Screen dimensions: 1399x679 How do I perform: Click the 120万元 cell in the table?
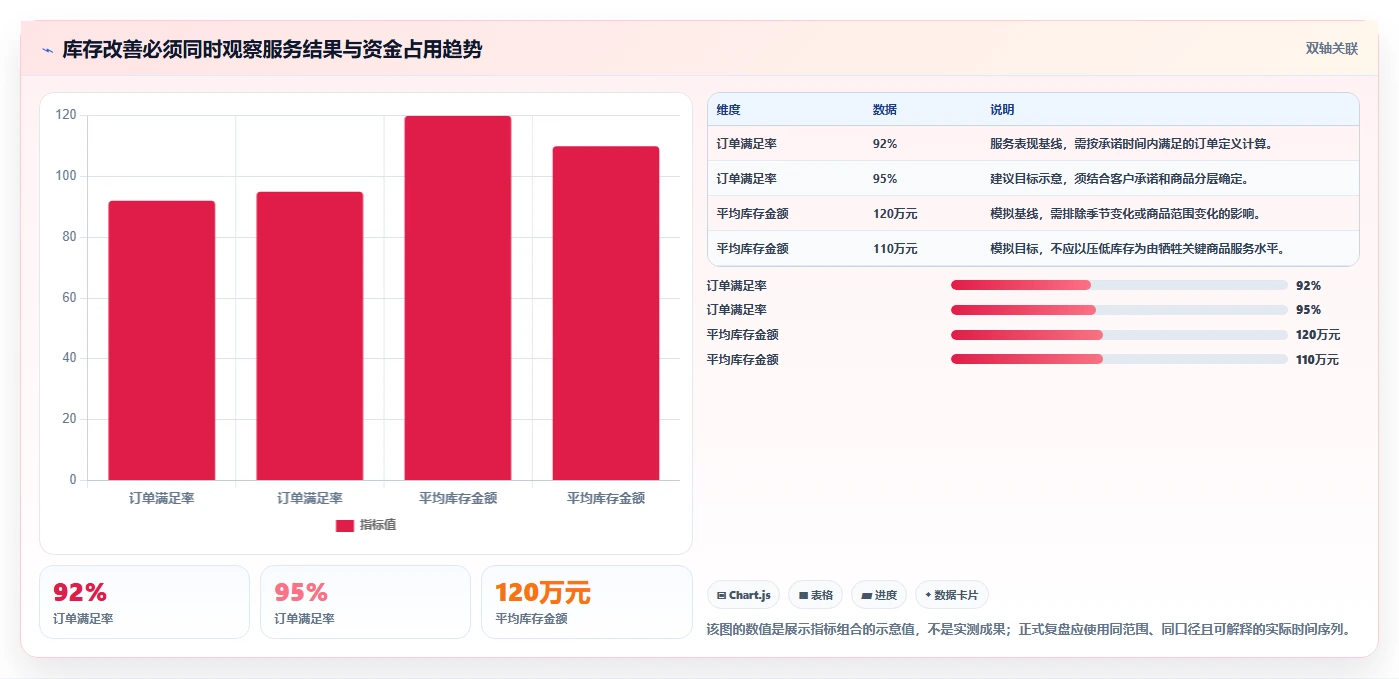(895, 214)
